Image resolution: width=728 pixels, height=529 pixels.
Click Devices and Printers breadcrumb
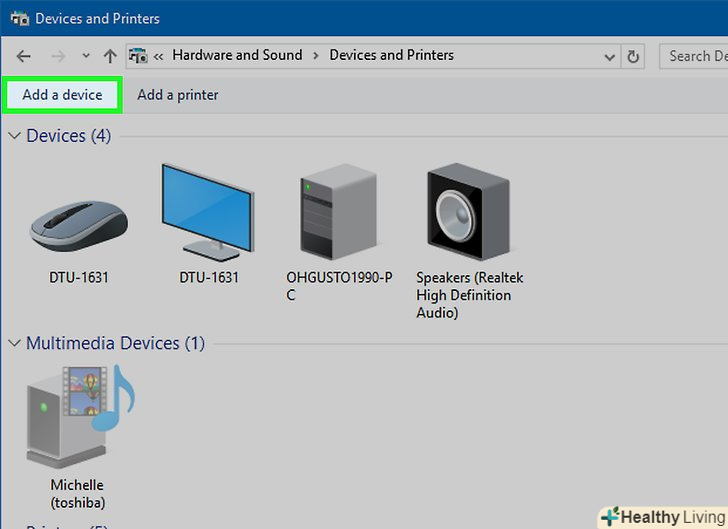391,55
